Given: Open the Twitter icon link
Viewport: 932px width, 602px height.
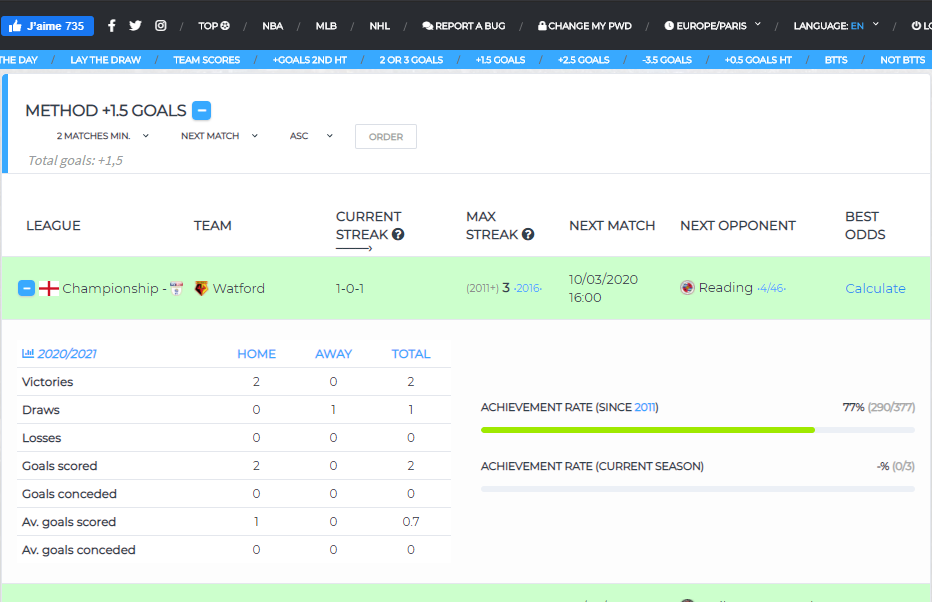Looking at the screenshot, I should [136, 26].
